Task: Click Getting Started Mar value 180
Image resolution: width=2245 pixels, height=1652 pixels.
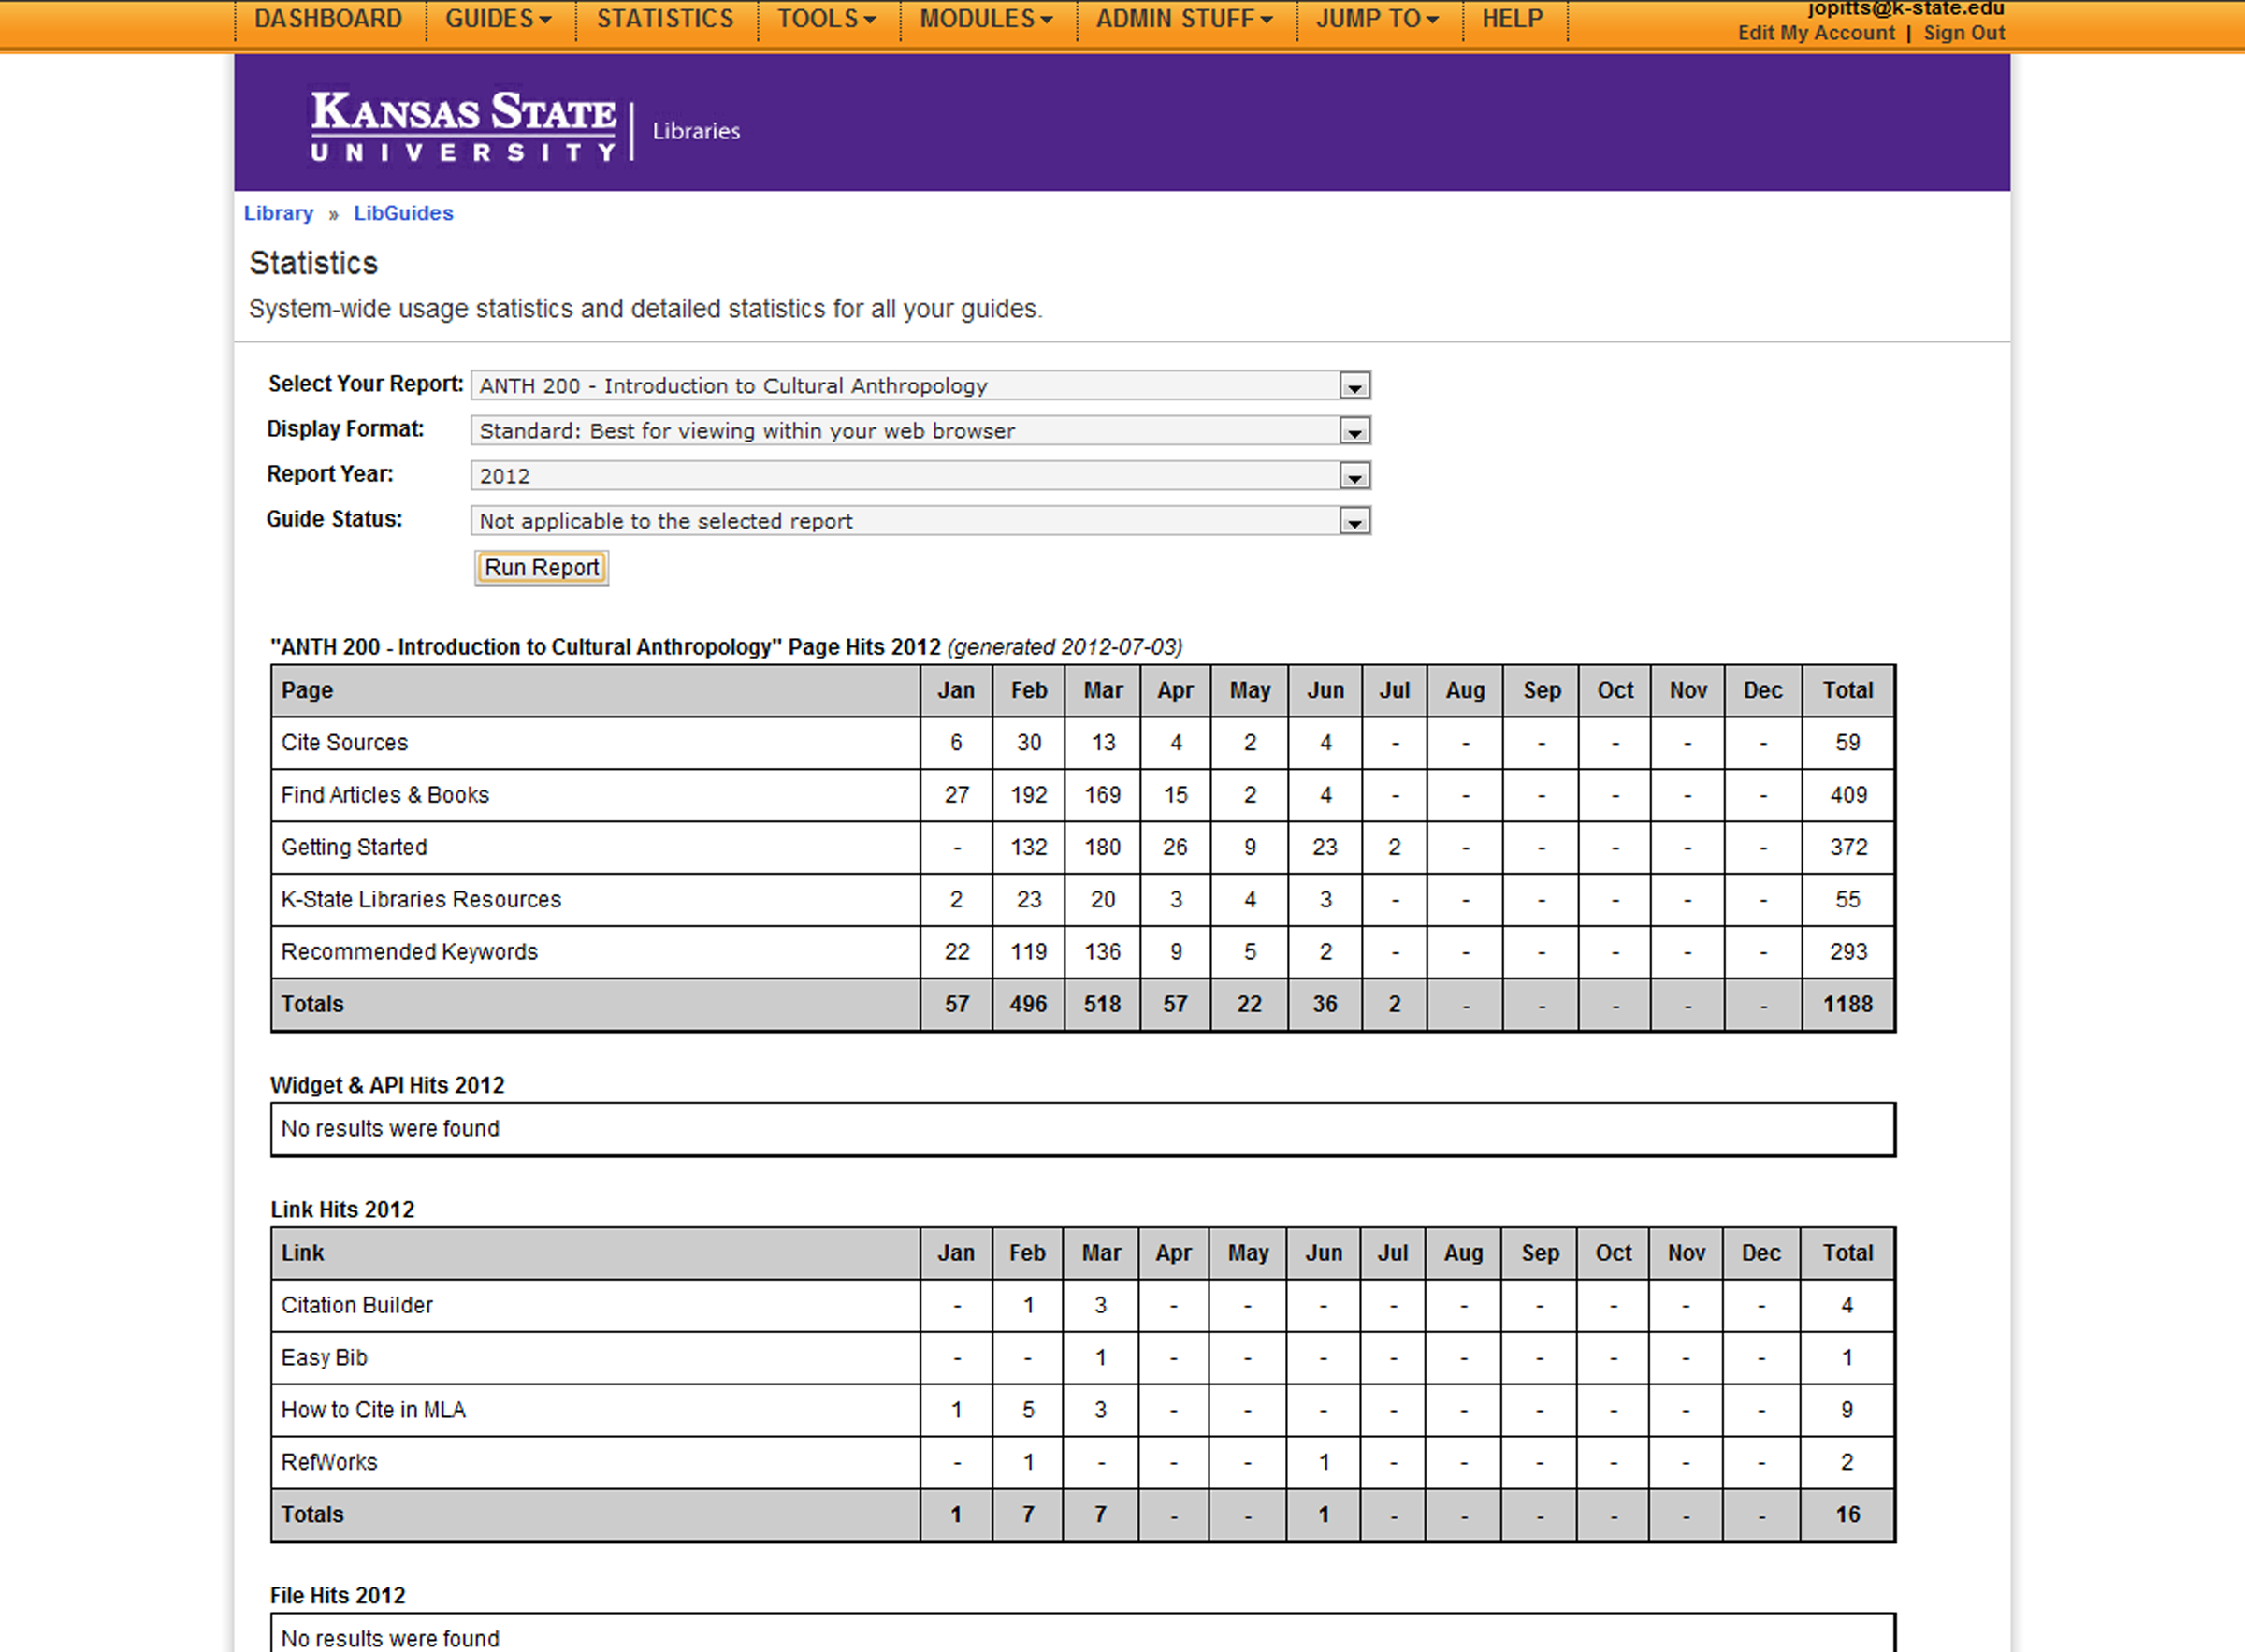Action: 1102,847
